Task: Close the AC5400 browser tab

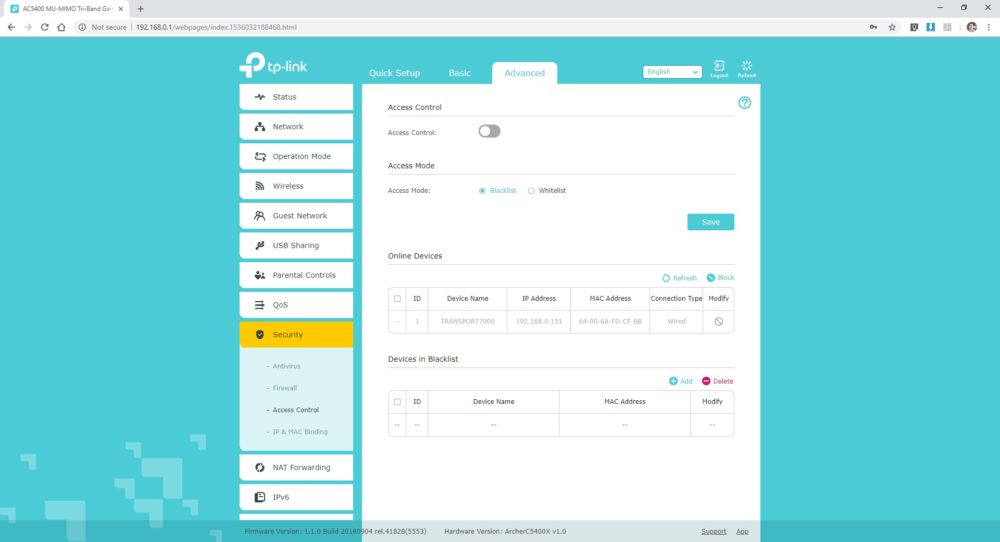Action: click(x=121, y=9)
